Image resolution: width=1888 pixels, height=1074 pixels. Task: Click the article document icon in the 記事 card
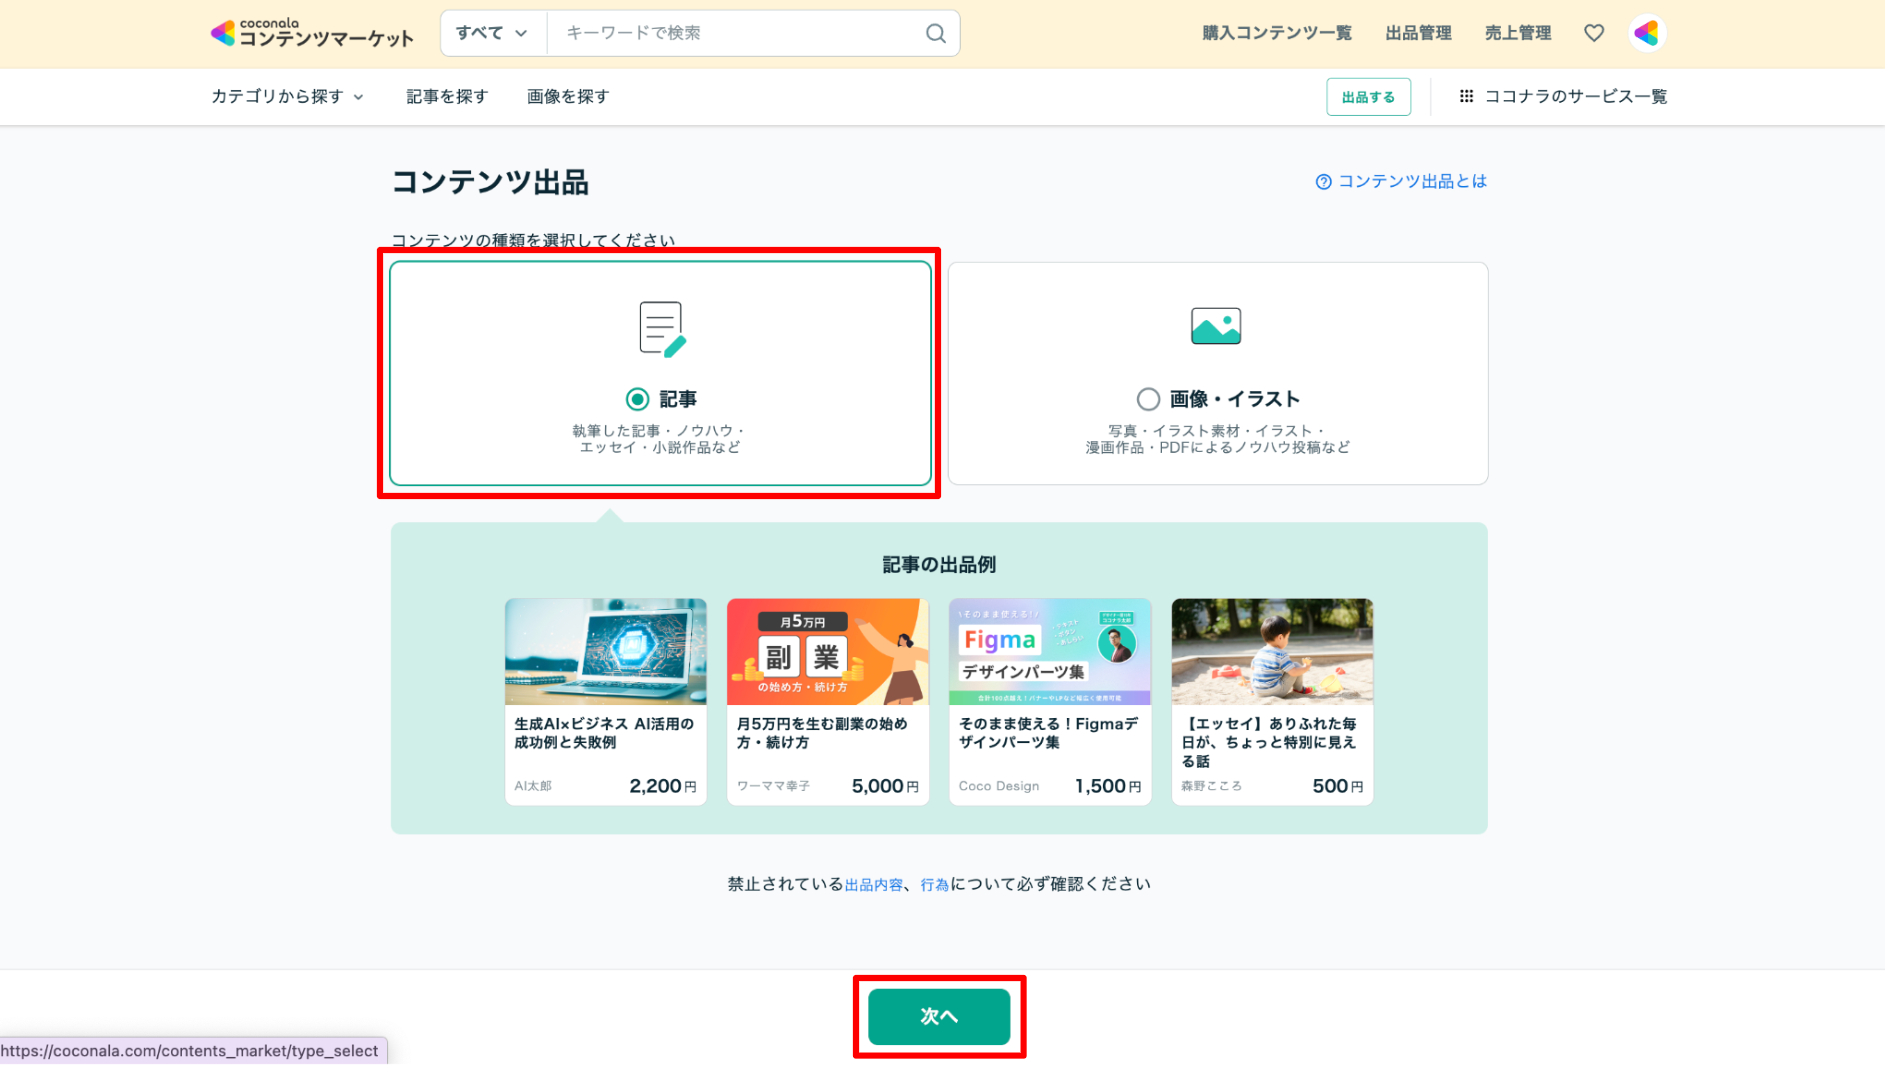(x=659, y=327)
